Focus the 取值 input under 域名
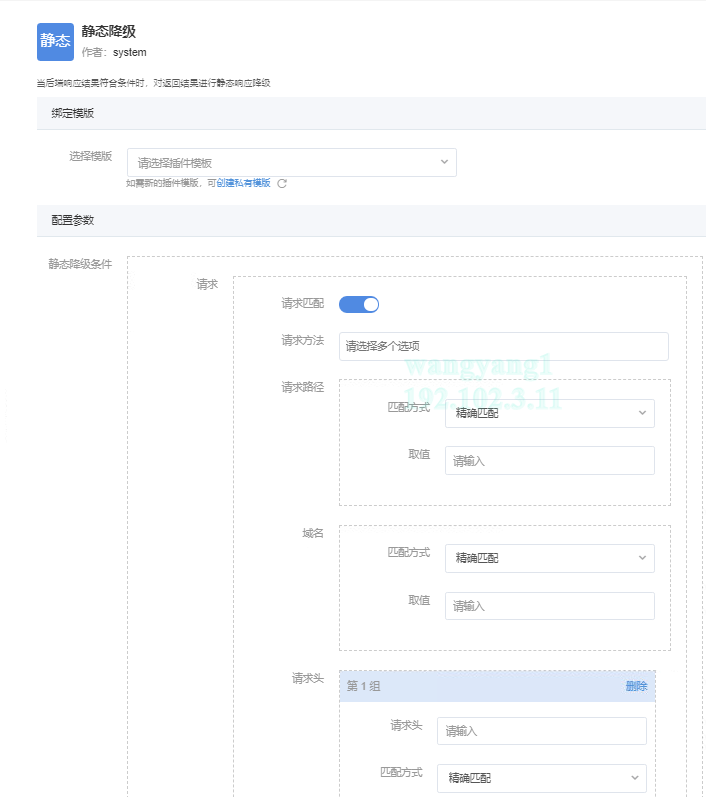 pyautogui.click(x=549, y=606)
